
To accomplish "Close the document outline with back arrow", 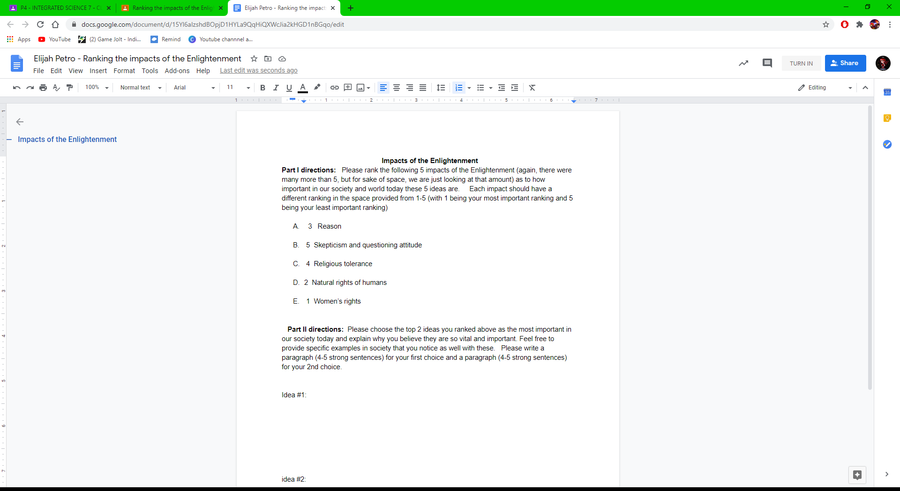I will click(x=20, y=122).
